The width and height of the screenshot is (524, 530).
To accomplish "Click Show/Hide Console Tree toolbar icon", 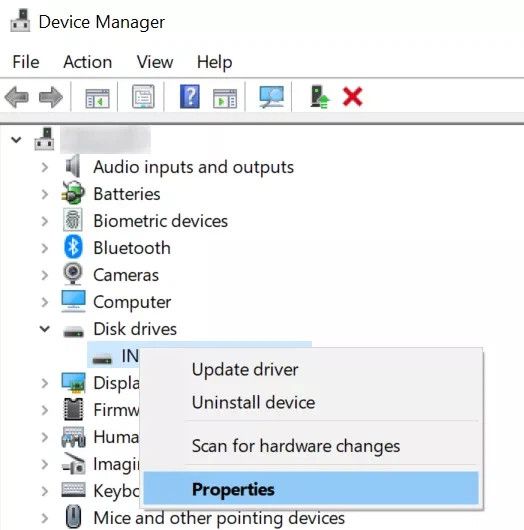I will coord(97,98).
